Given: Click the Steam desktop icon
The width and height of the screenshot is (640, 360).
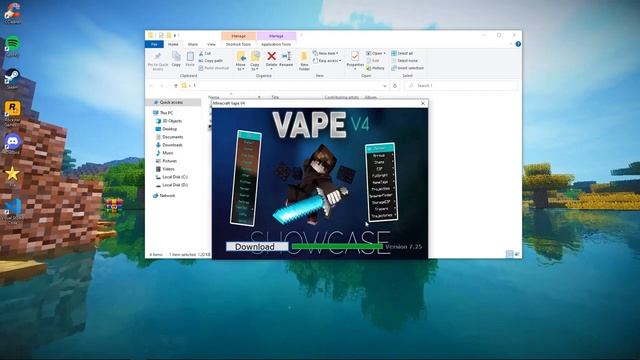Looking at the screenshot, I should click(x=12, y=79).
